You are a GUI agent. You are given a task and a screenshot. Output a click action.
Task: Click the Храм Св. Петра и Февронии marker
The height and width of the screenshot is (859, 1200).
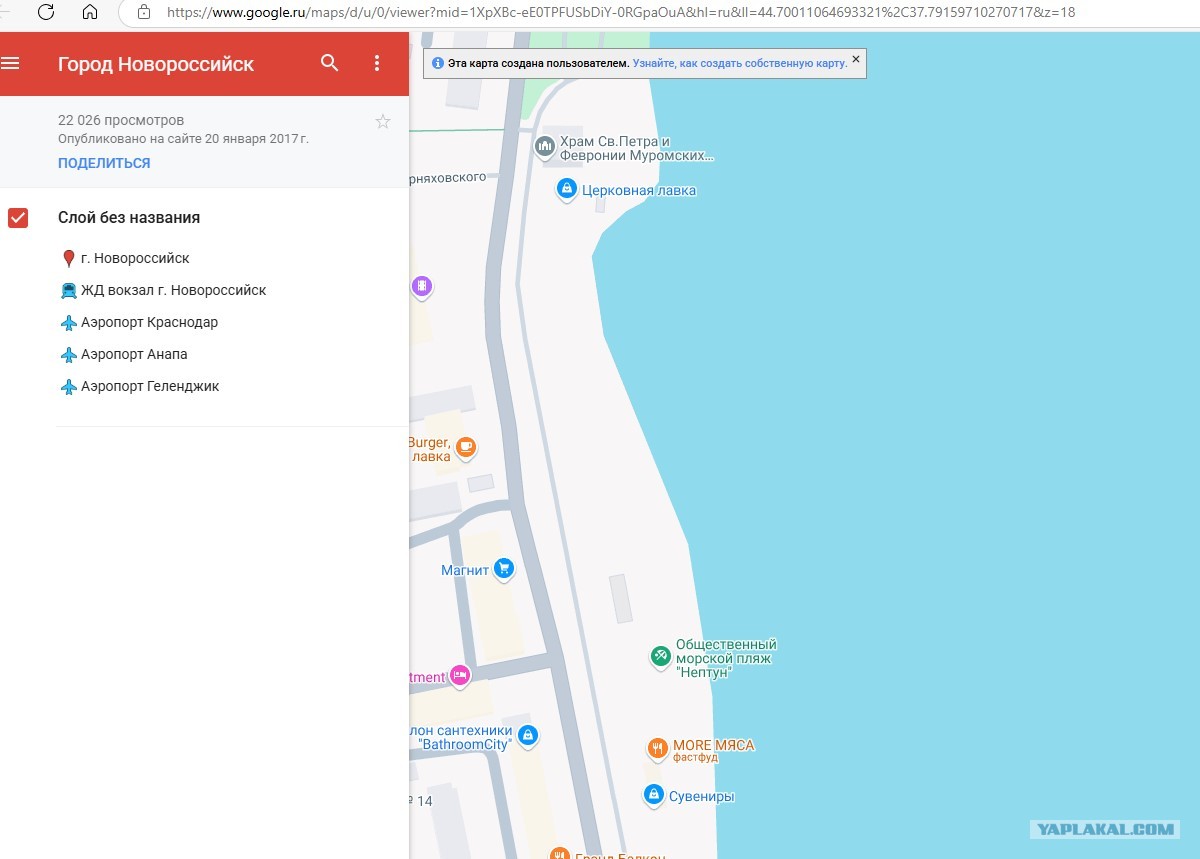(x=545, y=148)
